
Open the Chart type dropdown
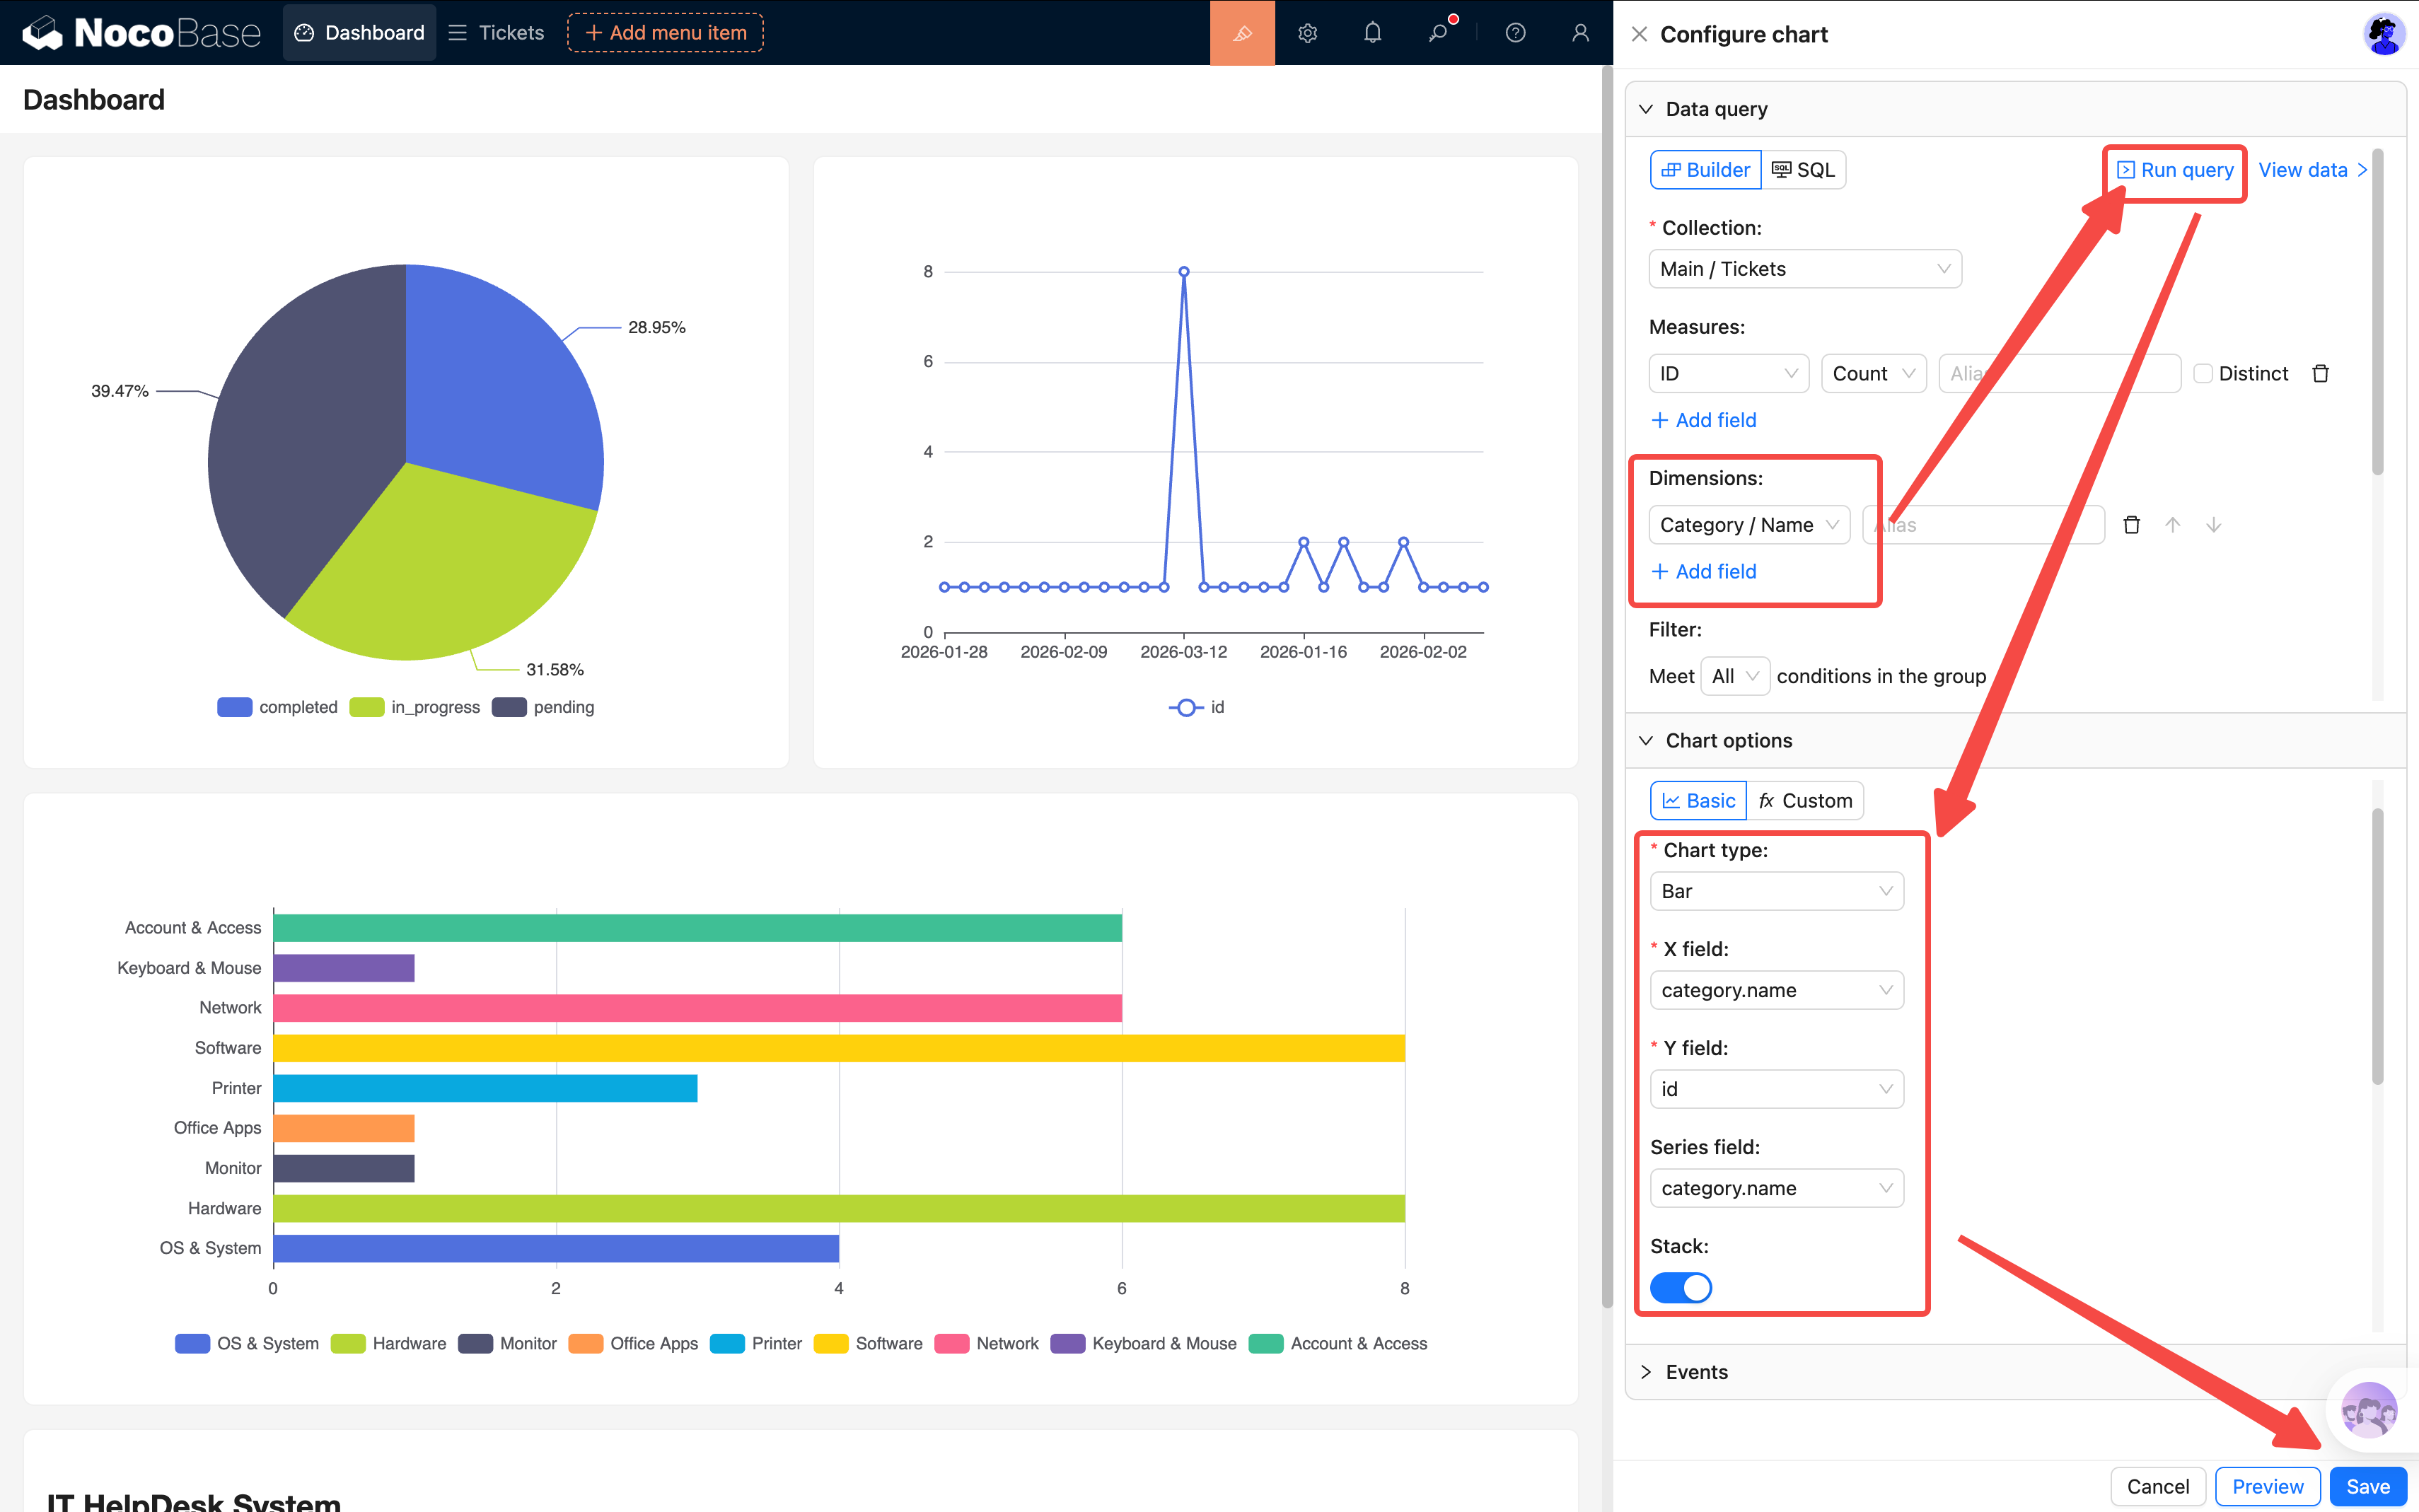click(1776, 891)
